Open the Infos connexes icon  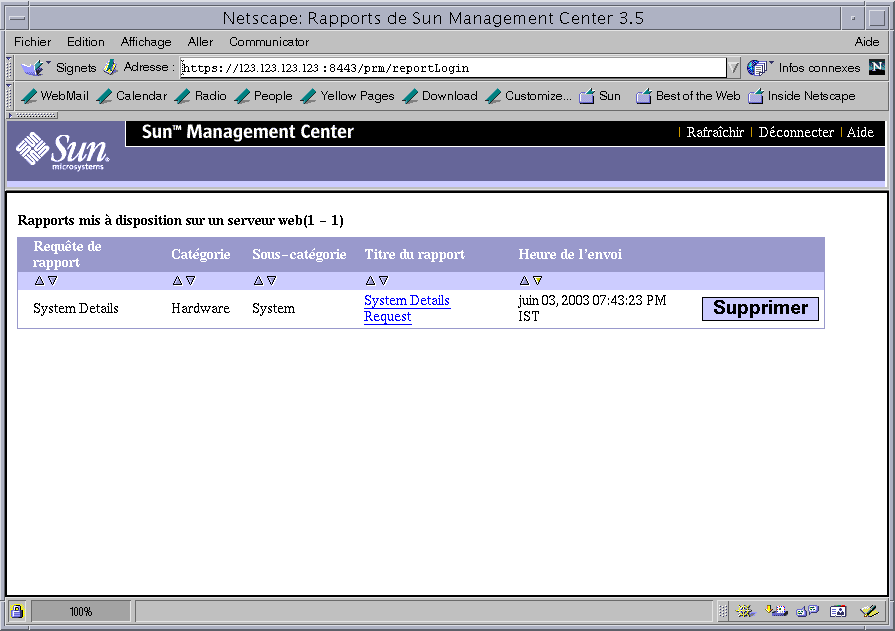click(x=758, y=68)
